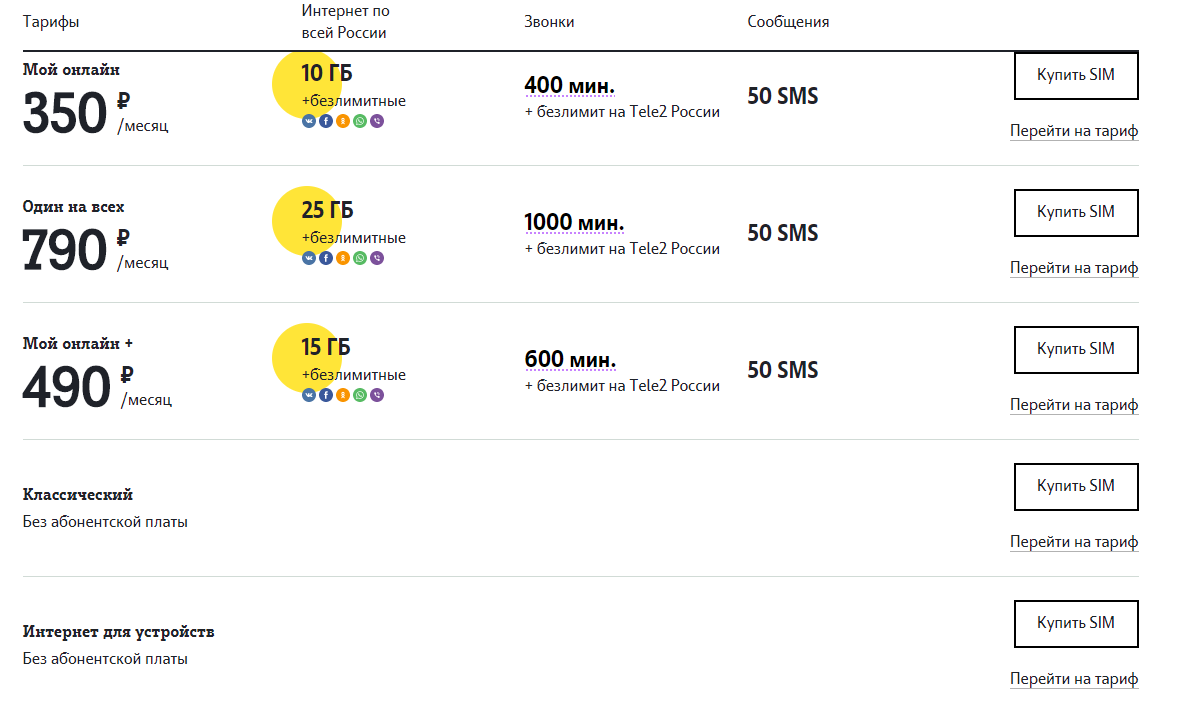Buy SIM for Классический tariff
This screenshot has width=1183, height=702.
pos(1076,487)
